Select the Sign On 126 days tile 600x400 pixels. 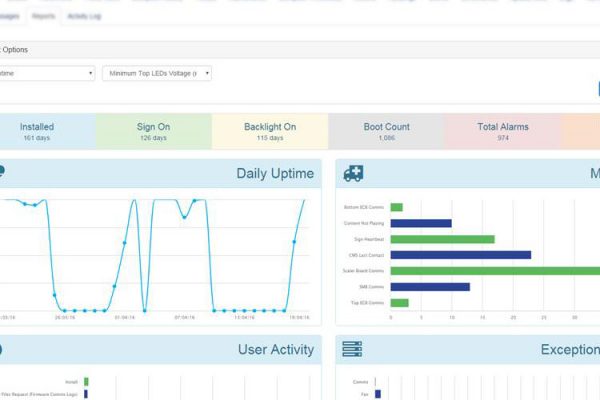153,132
